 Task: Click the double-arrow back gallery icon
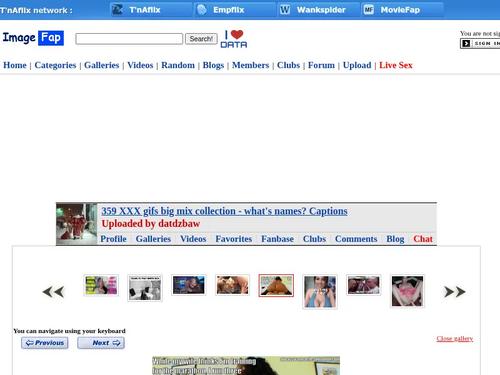tap(53, 292)
